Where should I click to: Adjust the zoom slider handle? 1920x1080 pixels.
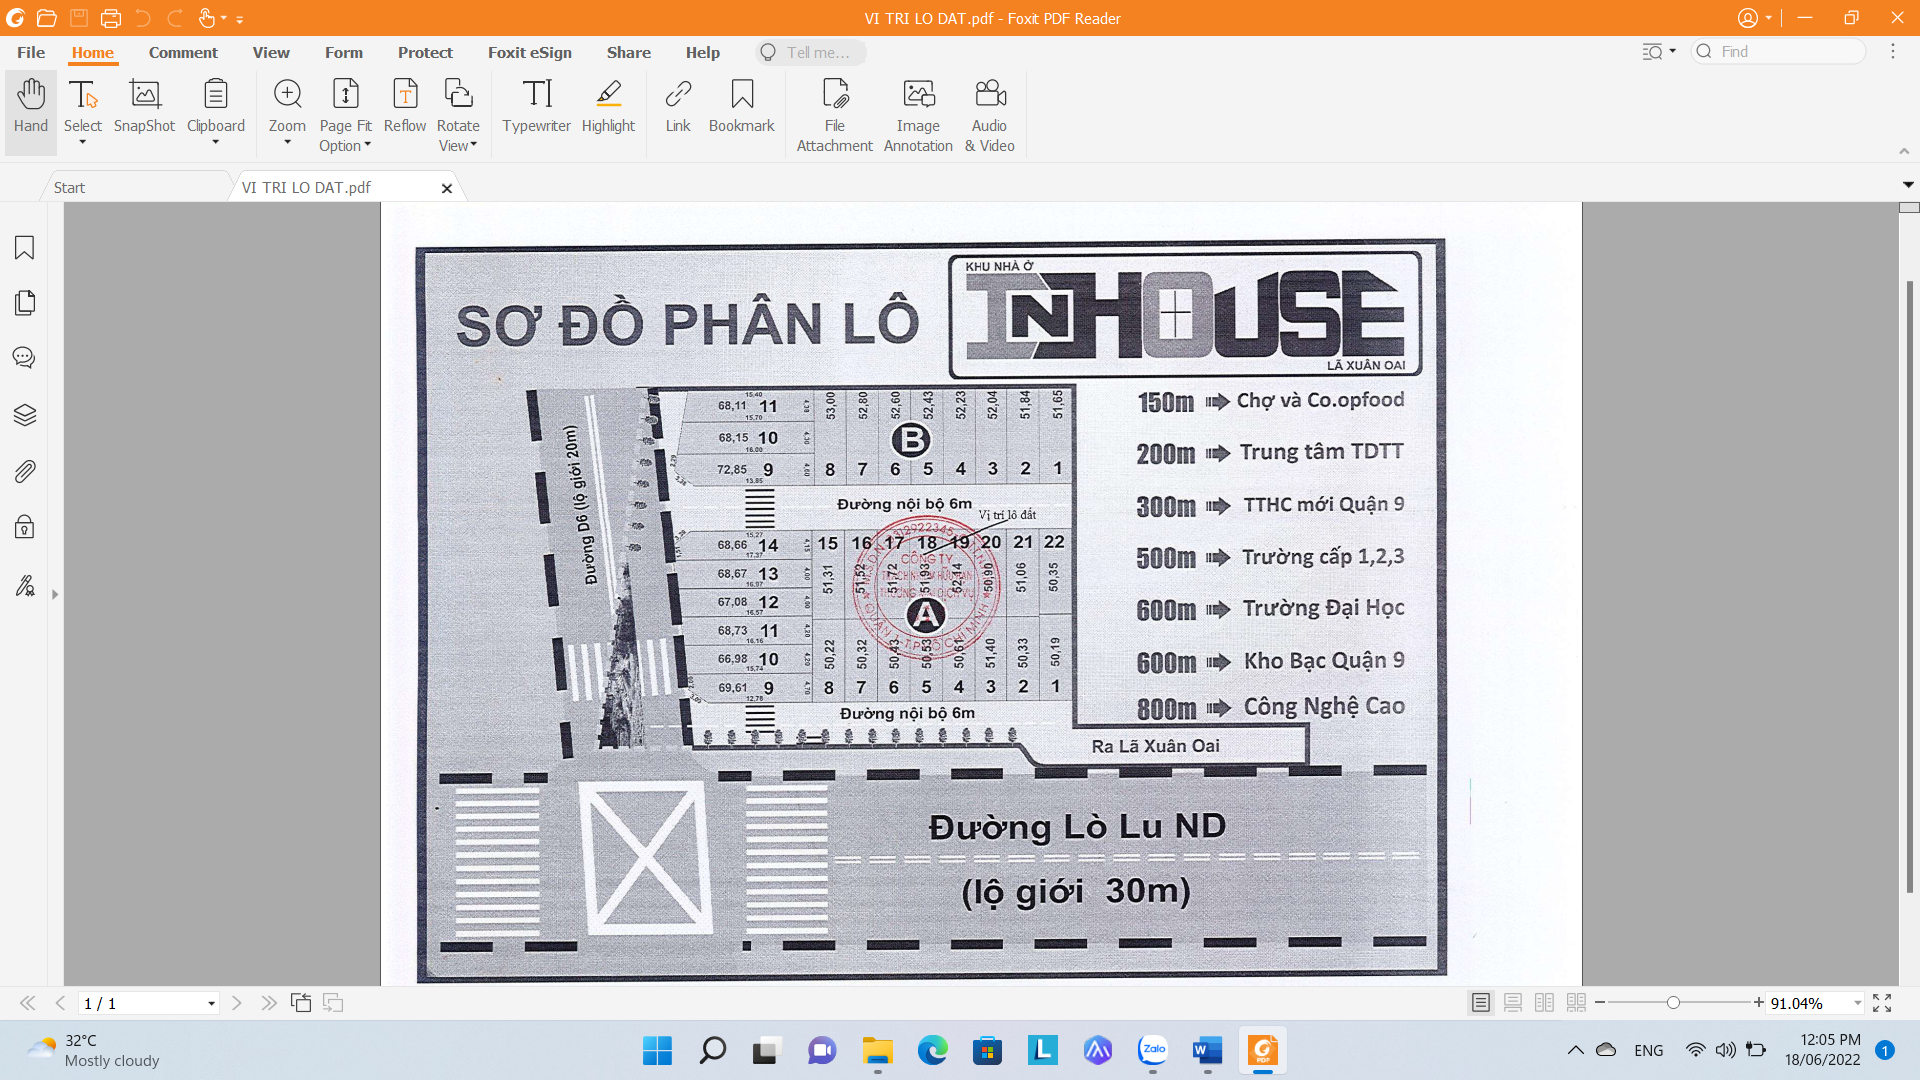(1673, 1002)
